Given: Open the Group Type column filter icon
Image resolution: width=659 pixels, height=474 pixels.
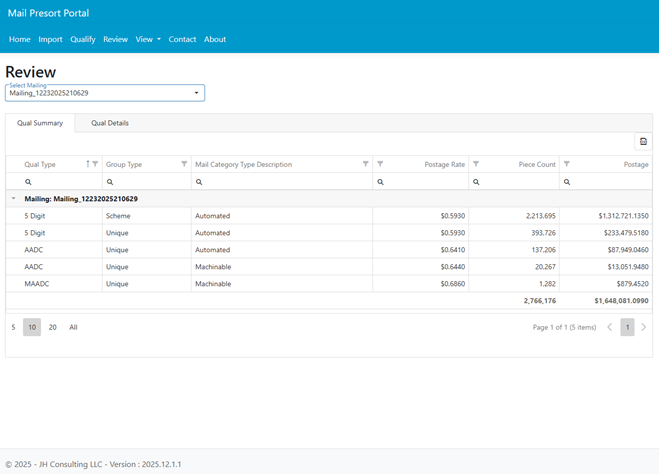Looking at the screenshot, I should coord(184,164).
